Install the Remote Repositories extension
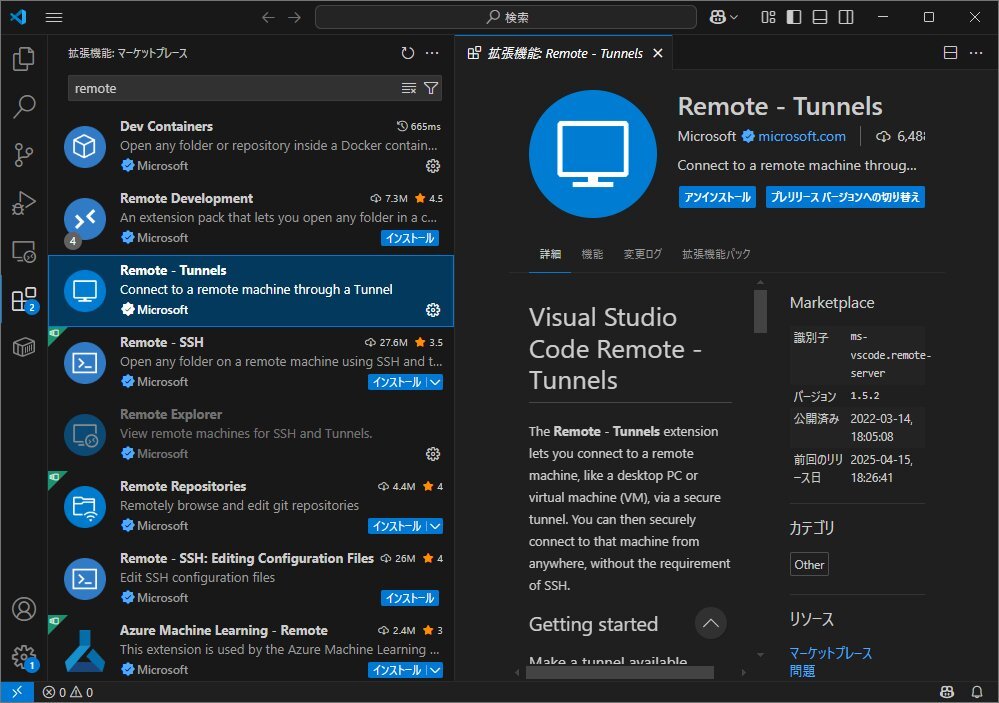999x703 pixels. (397, 526)
